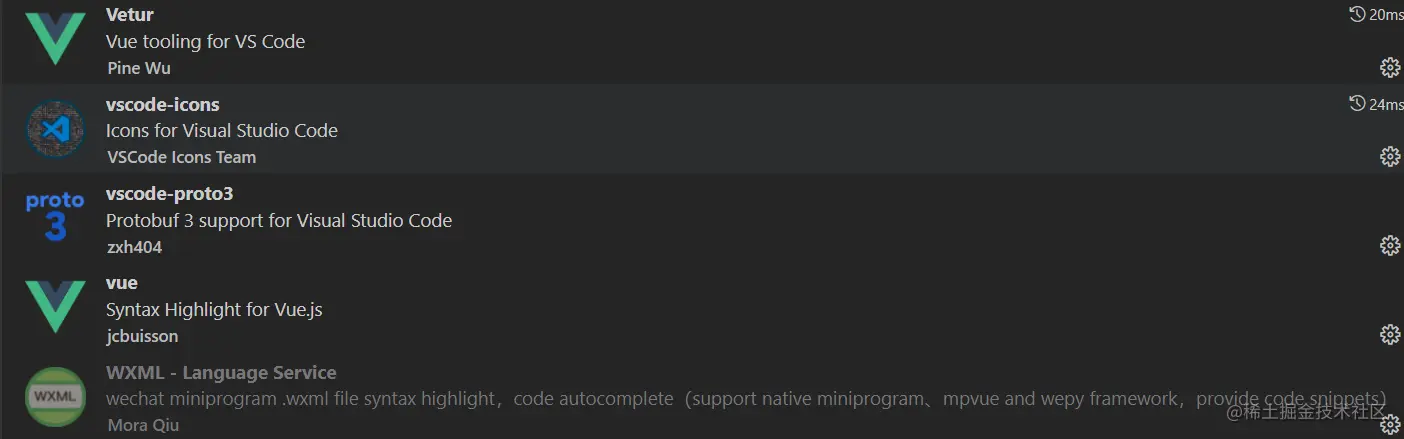Select the vscode-icons extension title
The width and height of the screenshot is (1404, 439).
point(162,104)
